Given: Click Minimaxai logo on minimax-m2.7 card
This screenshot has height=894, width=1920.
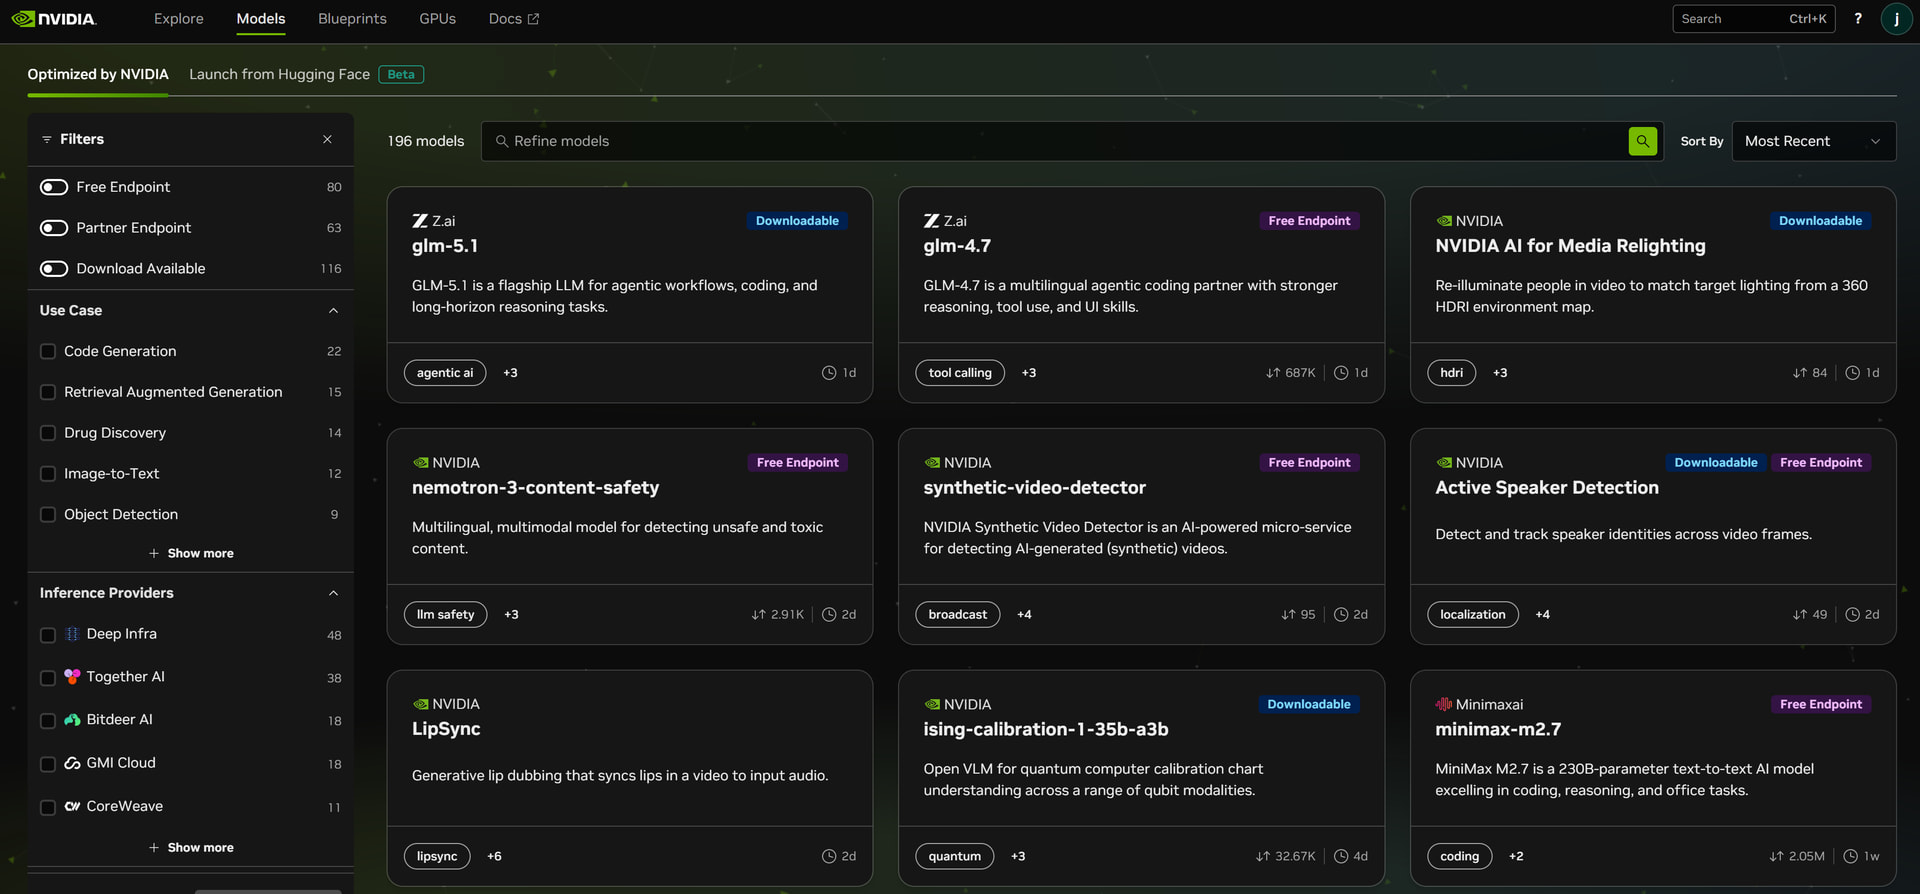Looking at the screenshot, I should [1443, 705].
